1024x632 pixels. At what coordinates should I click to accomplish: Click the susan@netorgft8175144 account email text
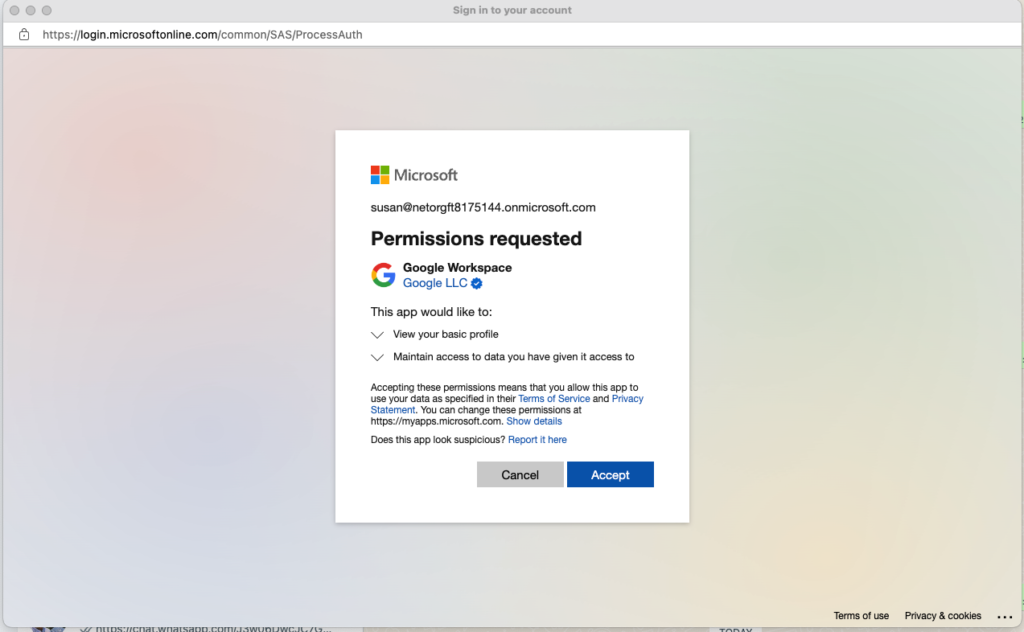(483, 208)
